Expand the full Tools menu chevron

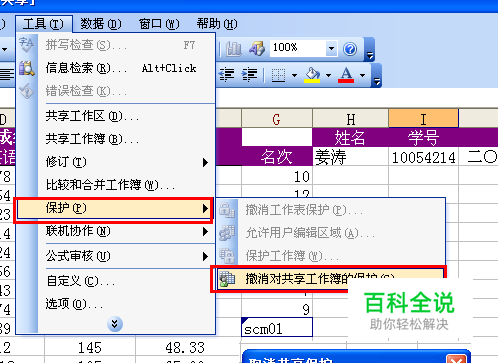[115, 324]
